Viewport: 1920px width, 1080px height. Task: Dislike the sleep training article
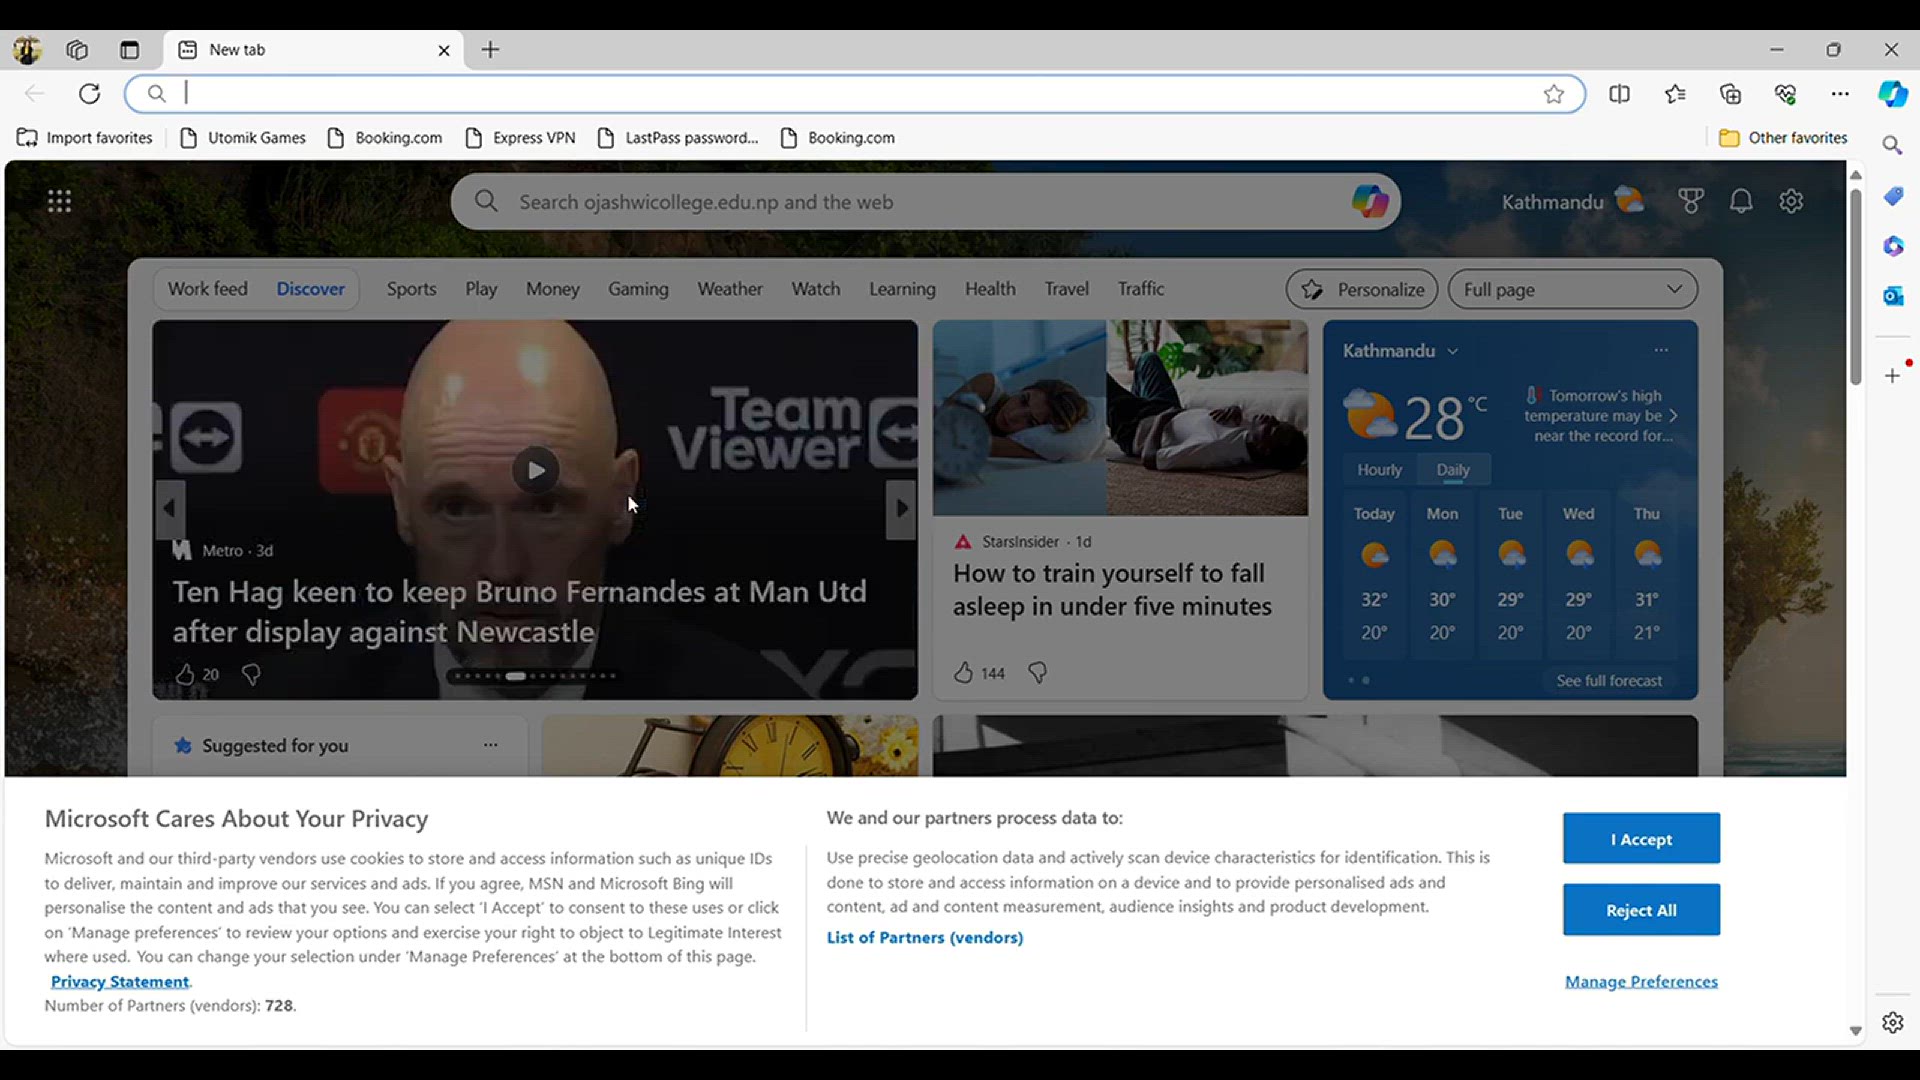(1038, 673)
